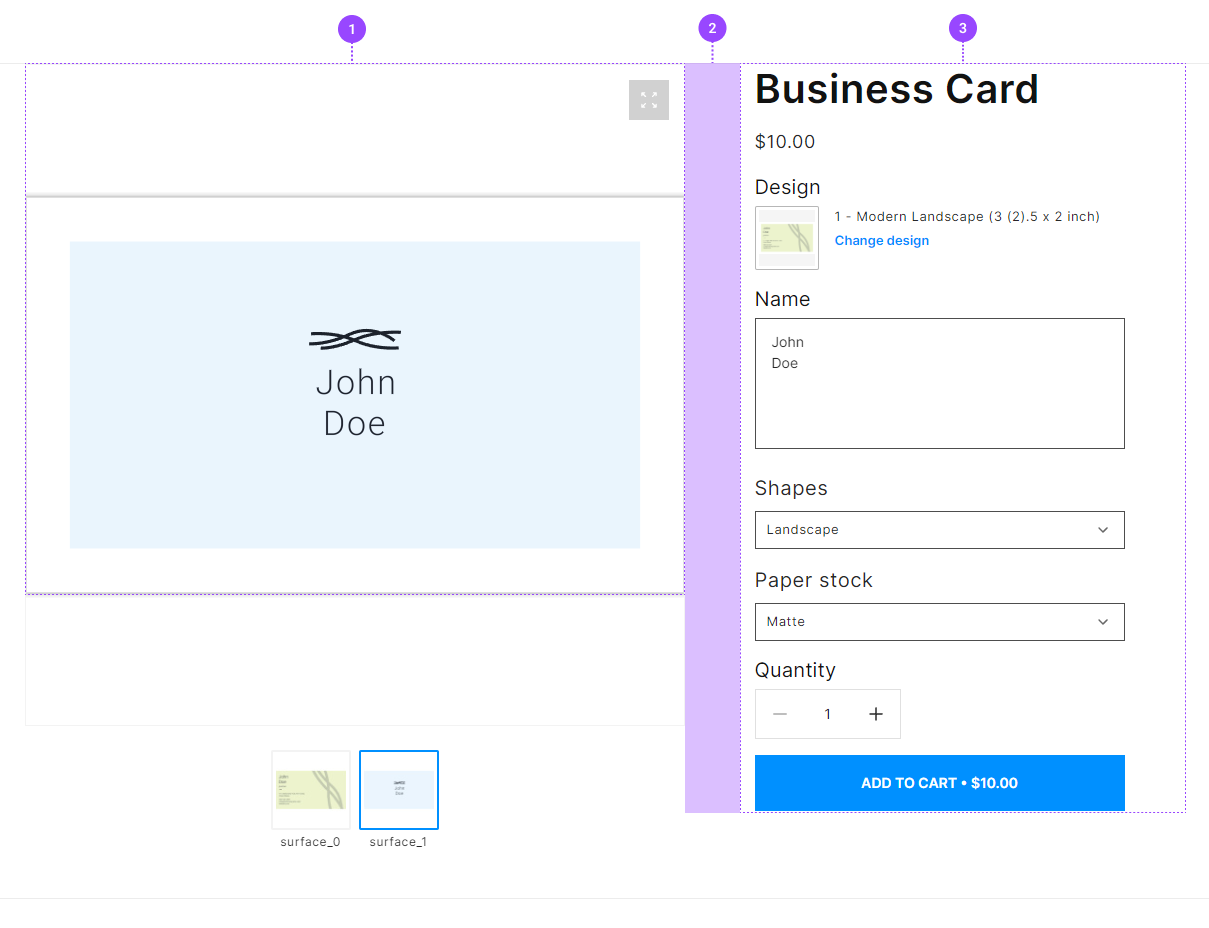
Task: Click the fullscreen expand icon on the preview
Action: pyautogui.click(x=649, y=100)
